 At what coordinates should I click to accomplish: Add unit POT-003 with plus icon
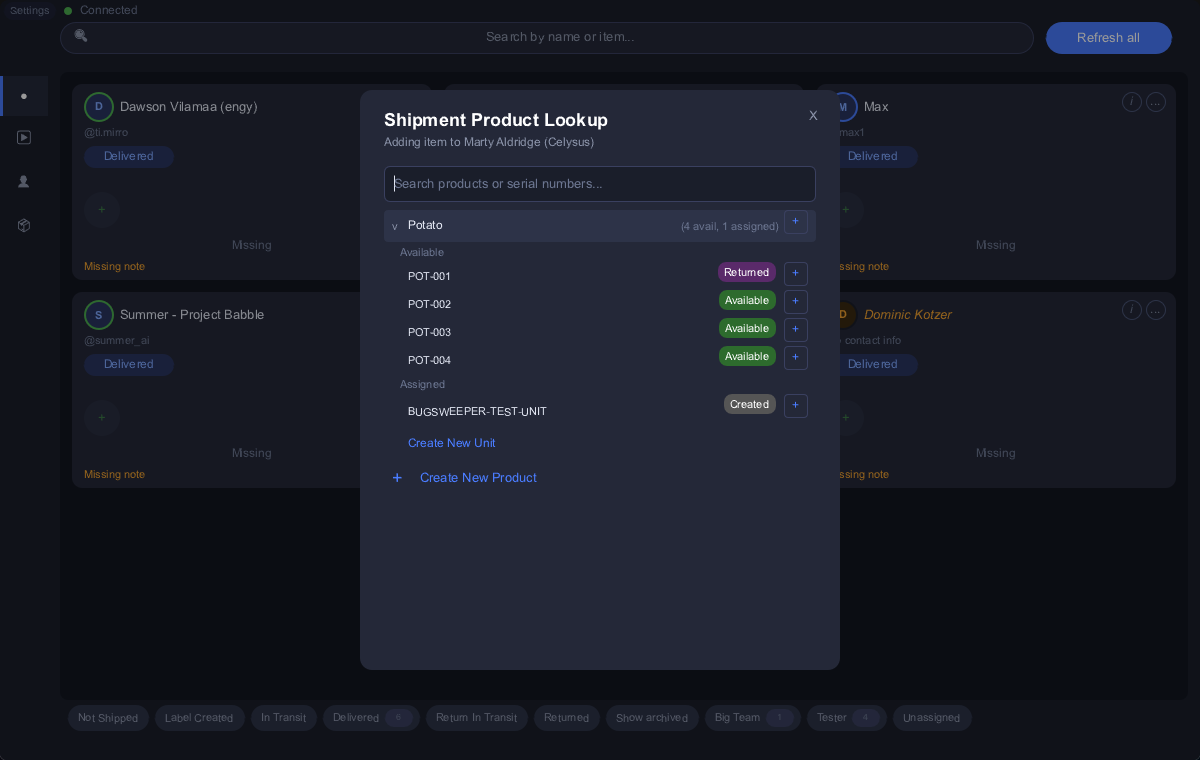[x=796, y=329]
